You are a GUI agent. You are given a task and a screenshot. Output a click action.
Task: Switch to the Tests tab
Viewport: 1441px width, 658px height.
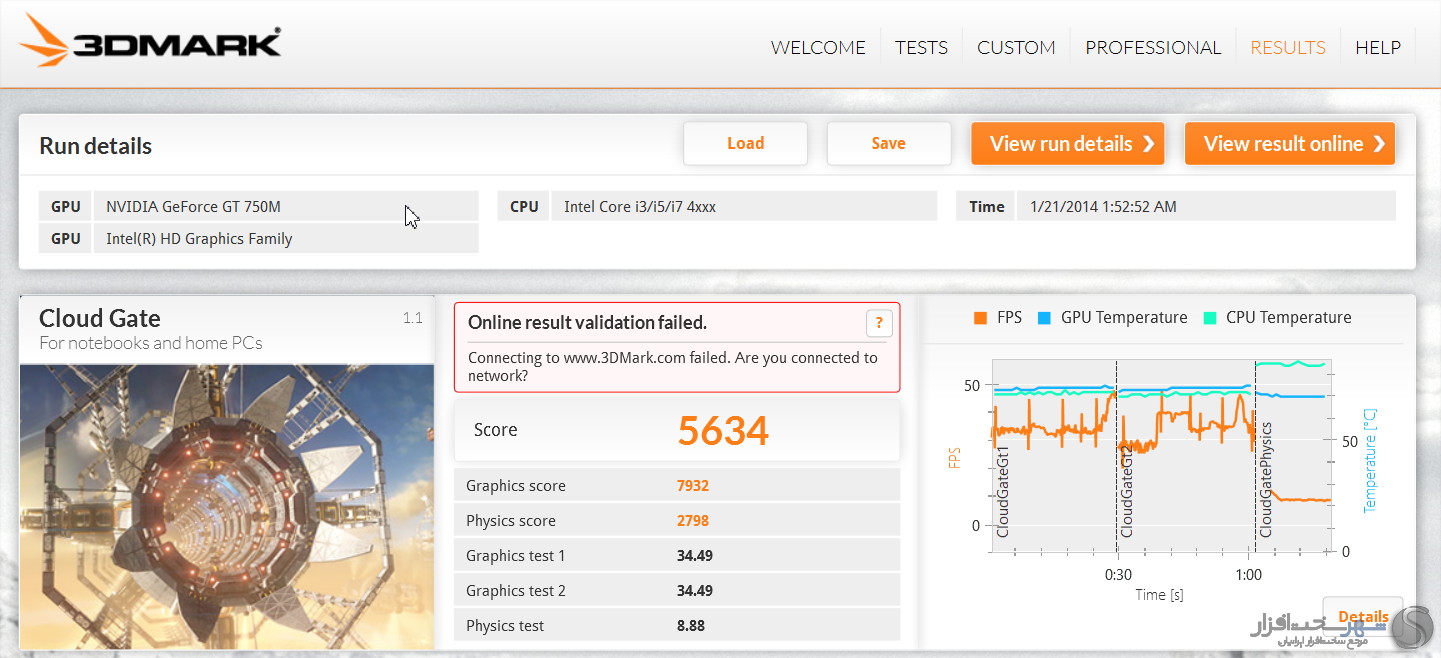(920, 47)
